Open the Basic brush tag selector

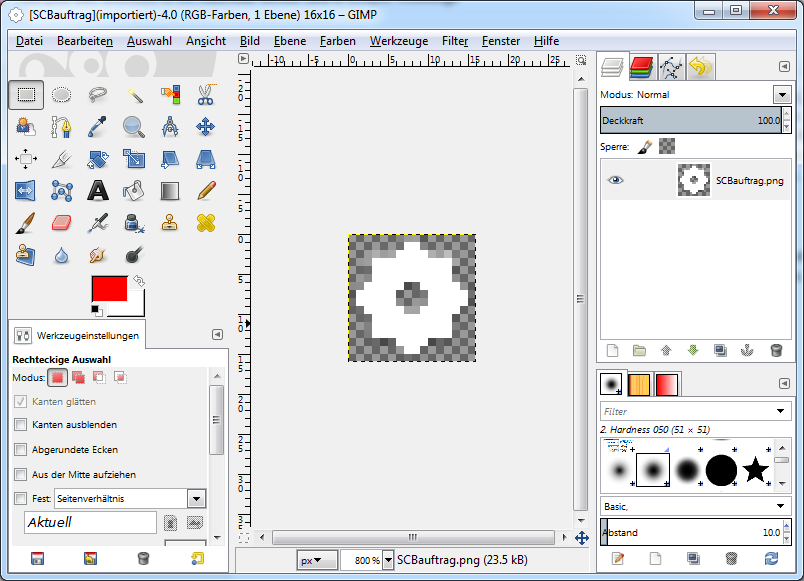[695, 506]
